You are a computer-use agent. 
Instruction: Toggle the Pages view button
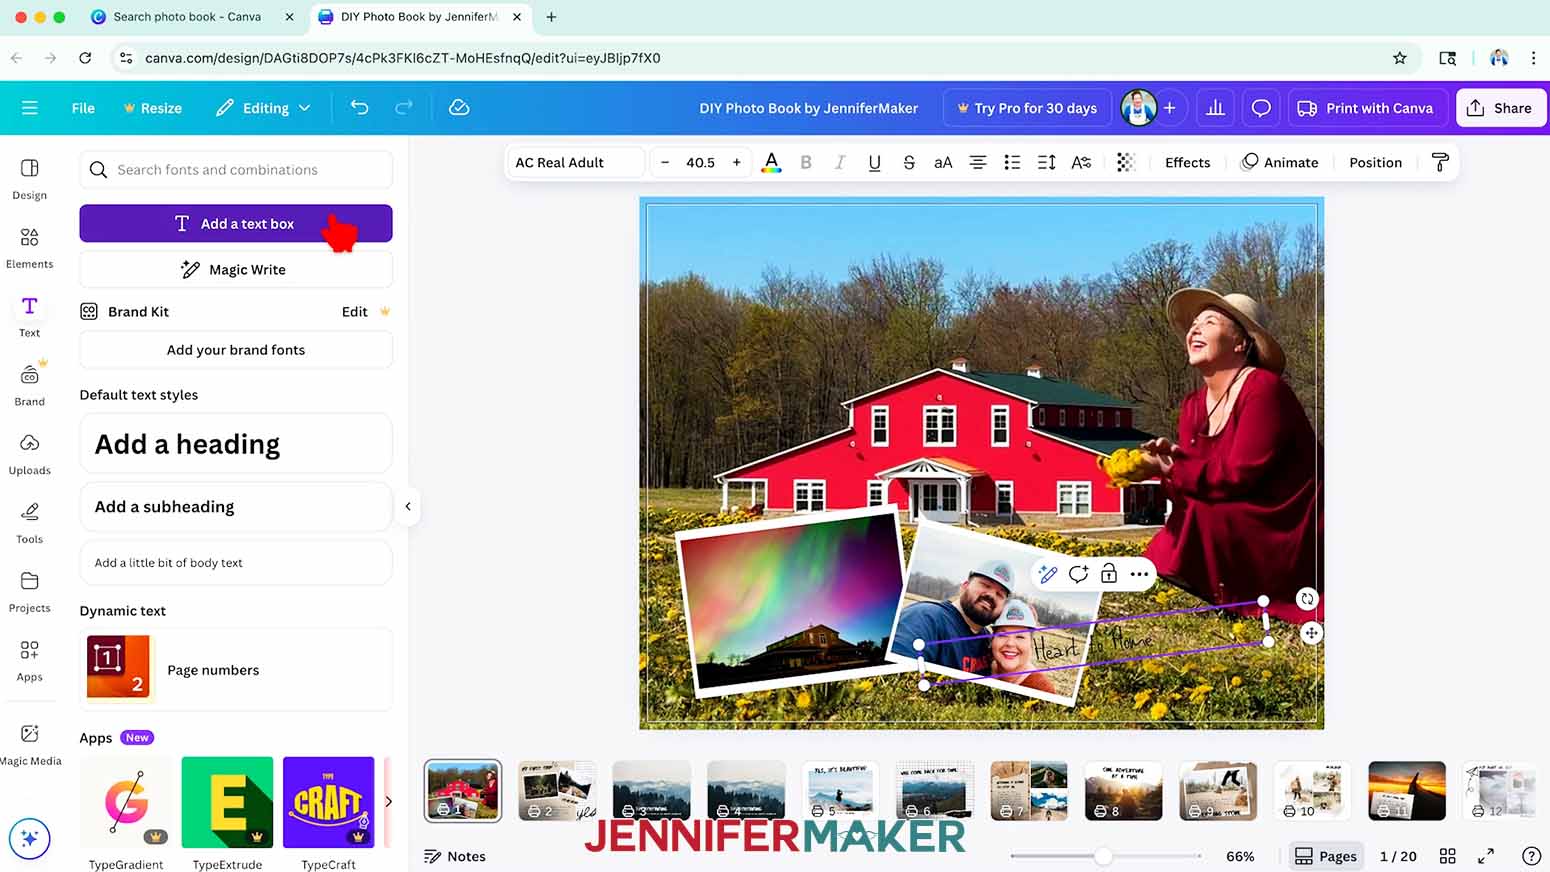click(1326, 856)
